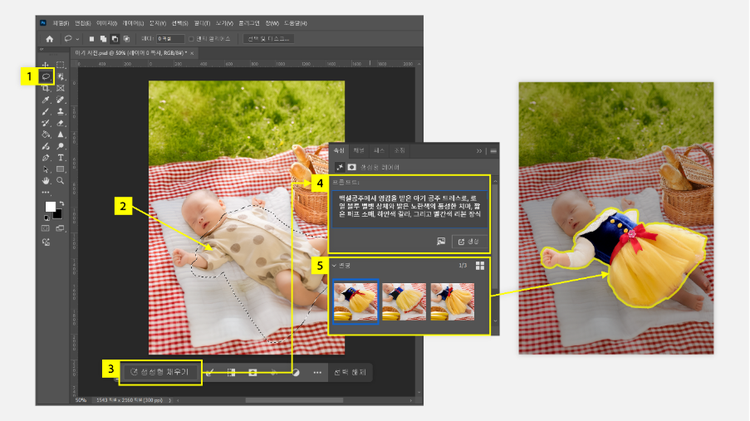Toggle the Anti-alias checkbox
Viewport: 750px width, 421px height.
point(191,39)
